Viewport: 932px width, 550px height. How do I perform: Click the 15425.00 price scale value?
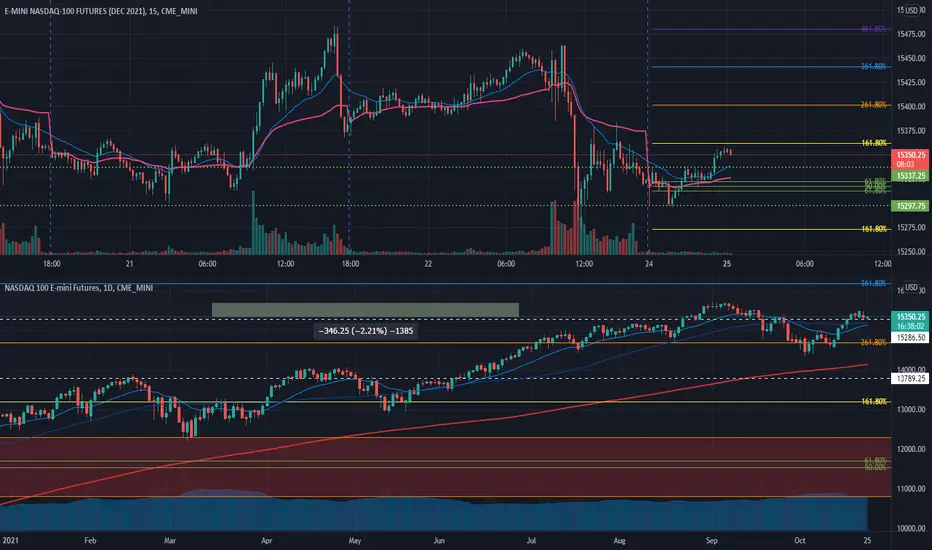pos(911,82)
